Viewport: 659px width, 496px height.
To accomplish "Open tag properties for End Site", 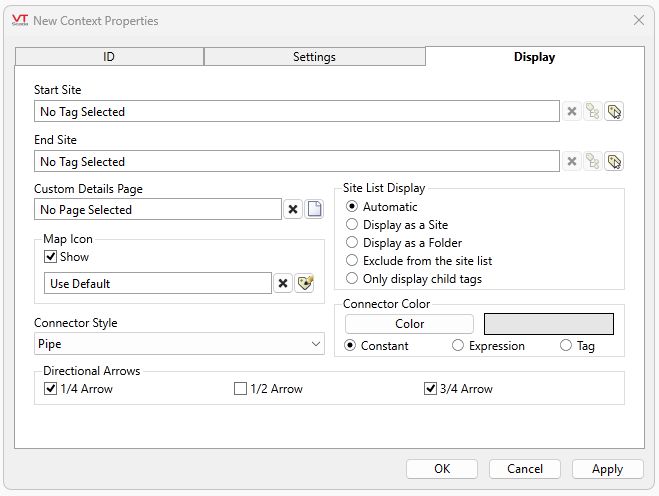I will [593, 161].
